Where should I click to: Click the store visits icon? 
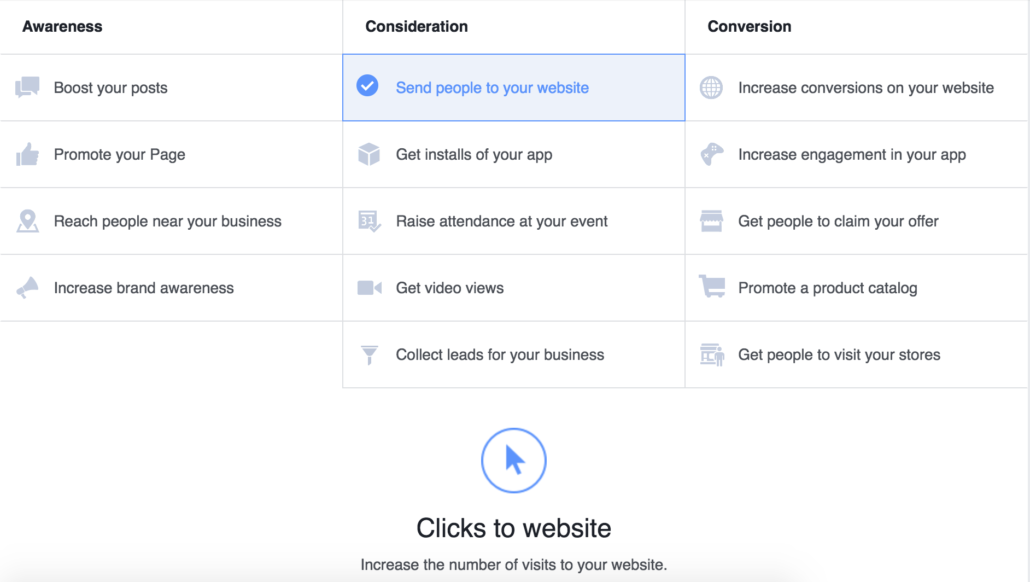click(x=712, y=355)
